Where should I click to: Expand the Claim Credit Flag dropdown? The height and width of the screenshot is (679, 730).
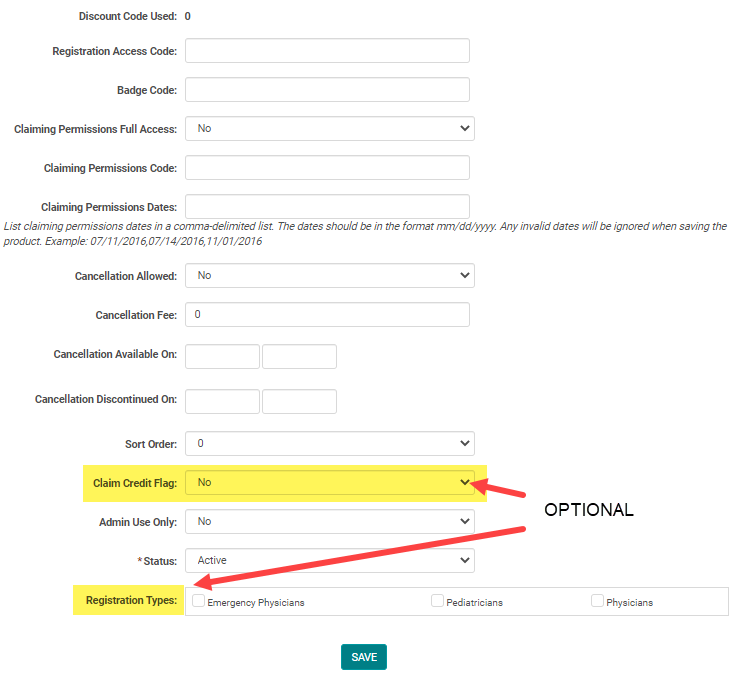pyautogui.click(x=329, y=482)
